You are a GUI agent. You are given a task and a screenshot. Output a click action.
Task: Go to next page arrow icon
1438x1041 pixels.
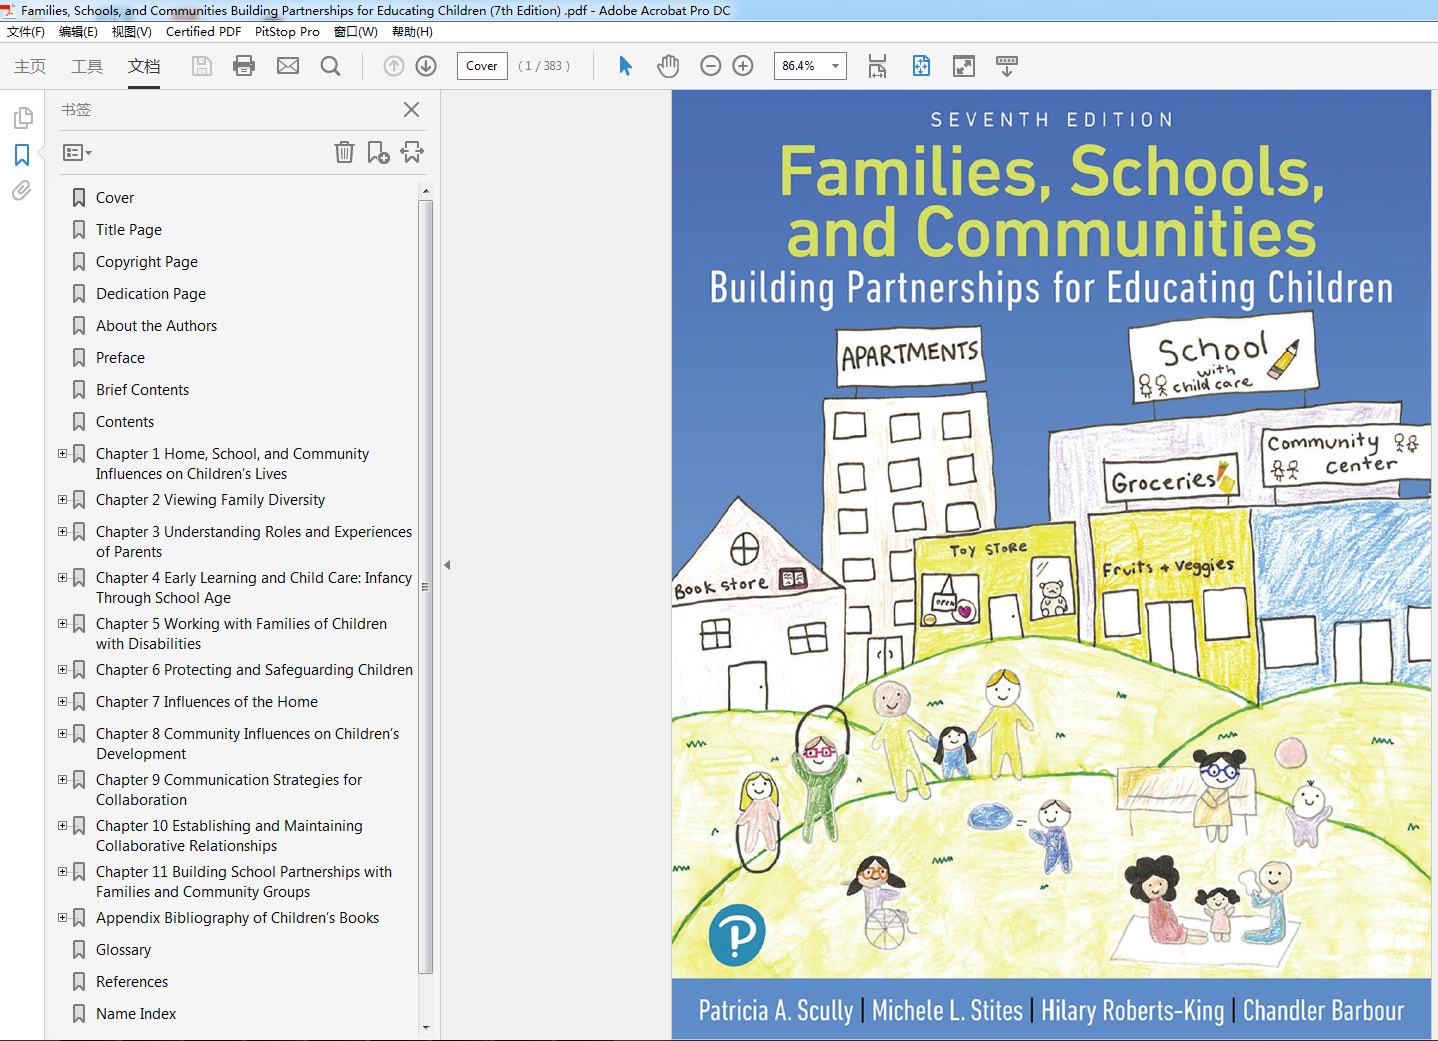point(426,66)
